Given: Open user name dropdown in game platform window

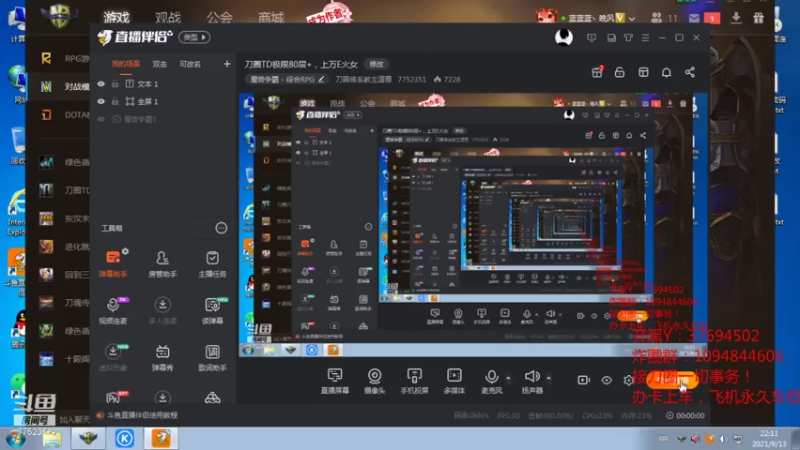Looking at the screenshot, I should (x=632, y=19).
